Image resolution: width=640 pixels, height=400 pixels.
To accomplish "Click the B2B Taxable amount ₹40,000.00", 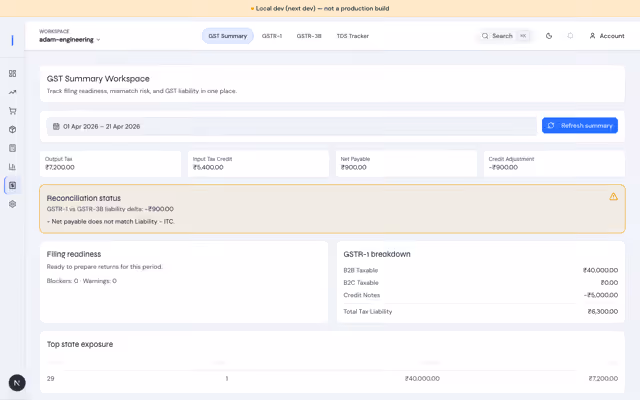I will 600,270.
